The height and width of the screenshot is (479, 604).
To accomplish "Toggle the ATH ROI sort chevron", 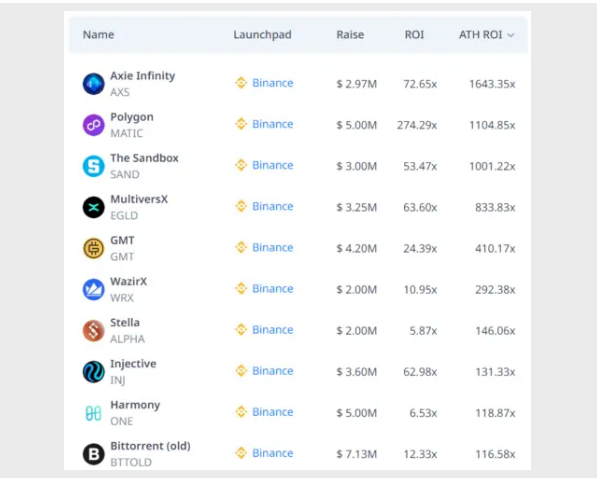I will pos(511,35).
